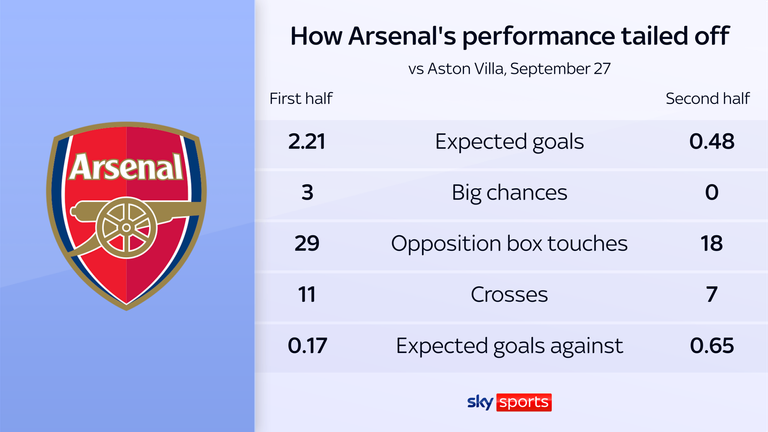Click the 'Expected goals against' row label
The height and width of the screenshot is (432, 768).
click(510, 346)
